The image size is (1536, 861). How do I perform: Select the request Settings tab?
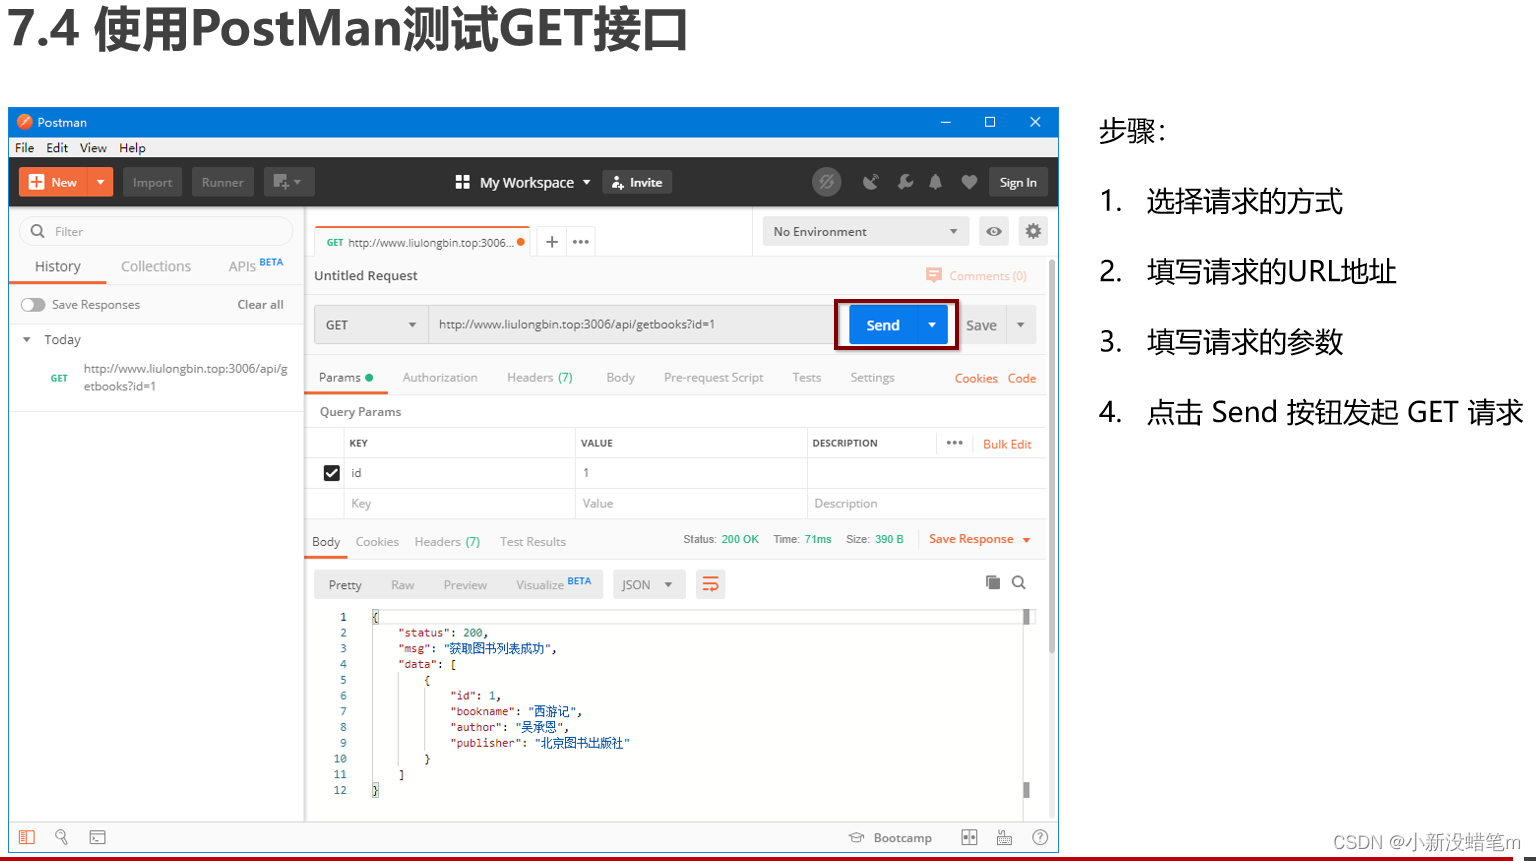coord(872,378)
